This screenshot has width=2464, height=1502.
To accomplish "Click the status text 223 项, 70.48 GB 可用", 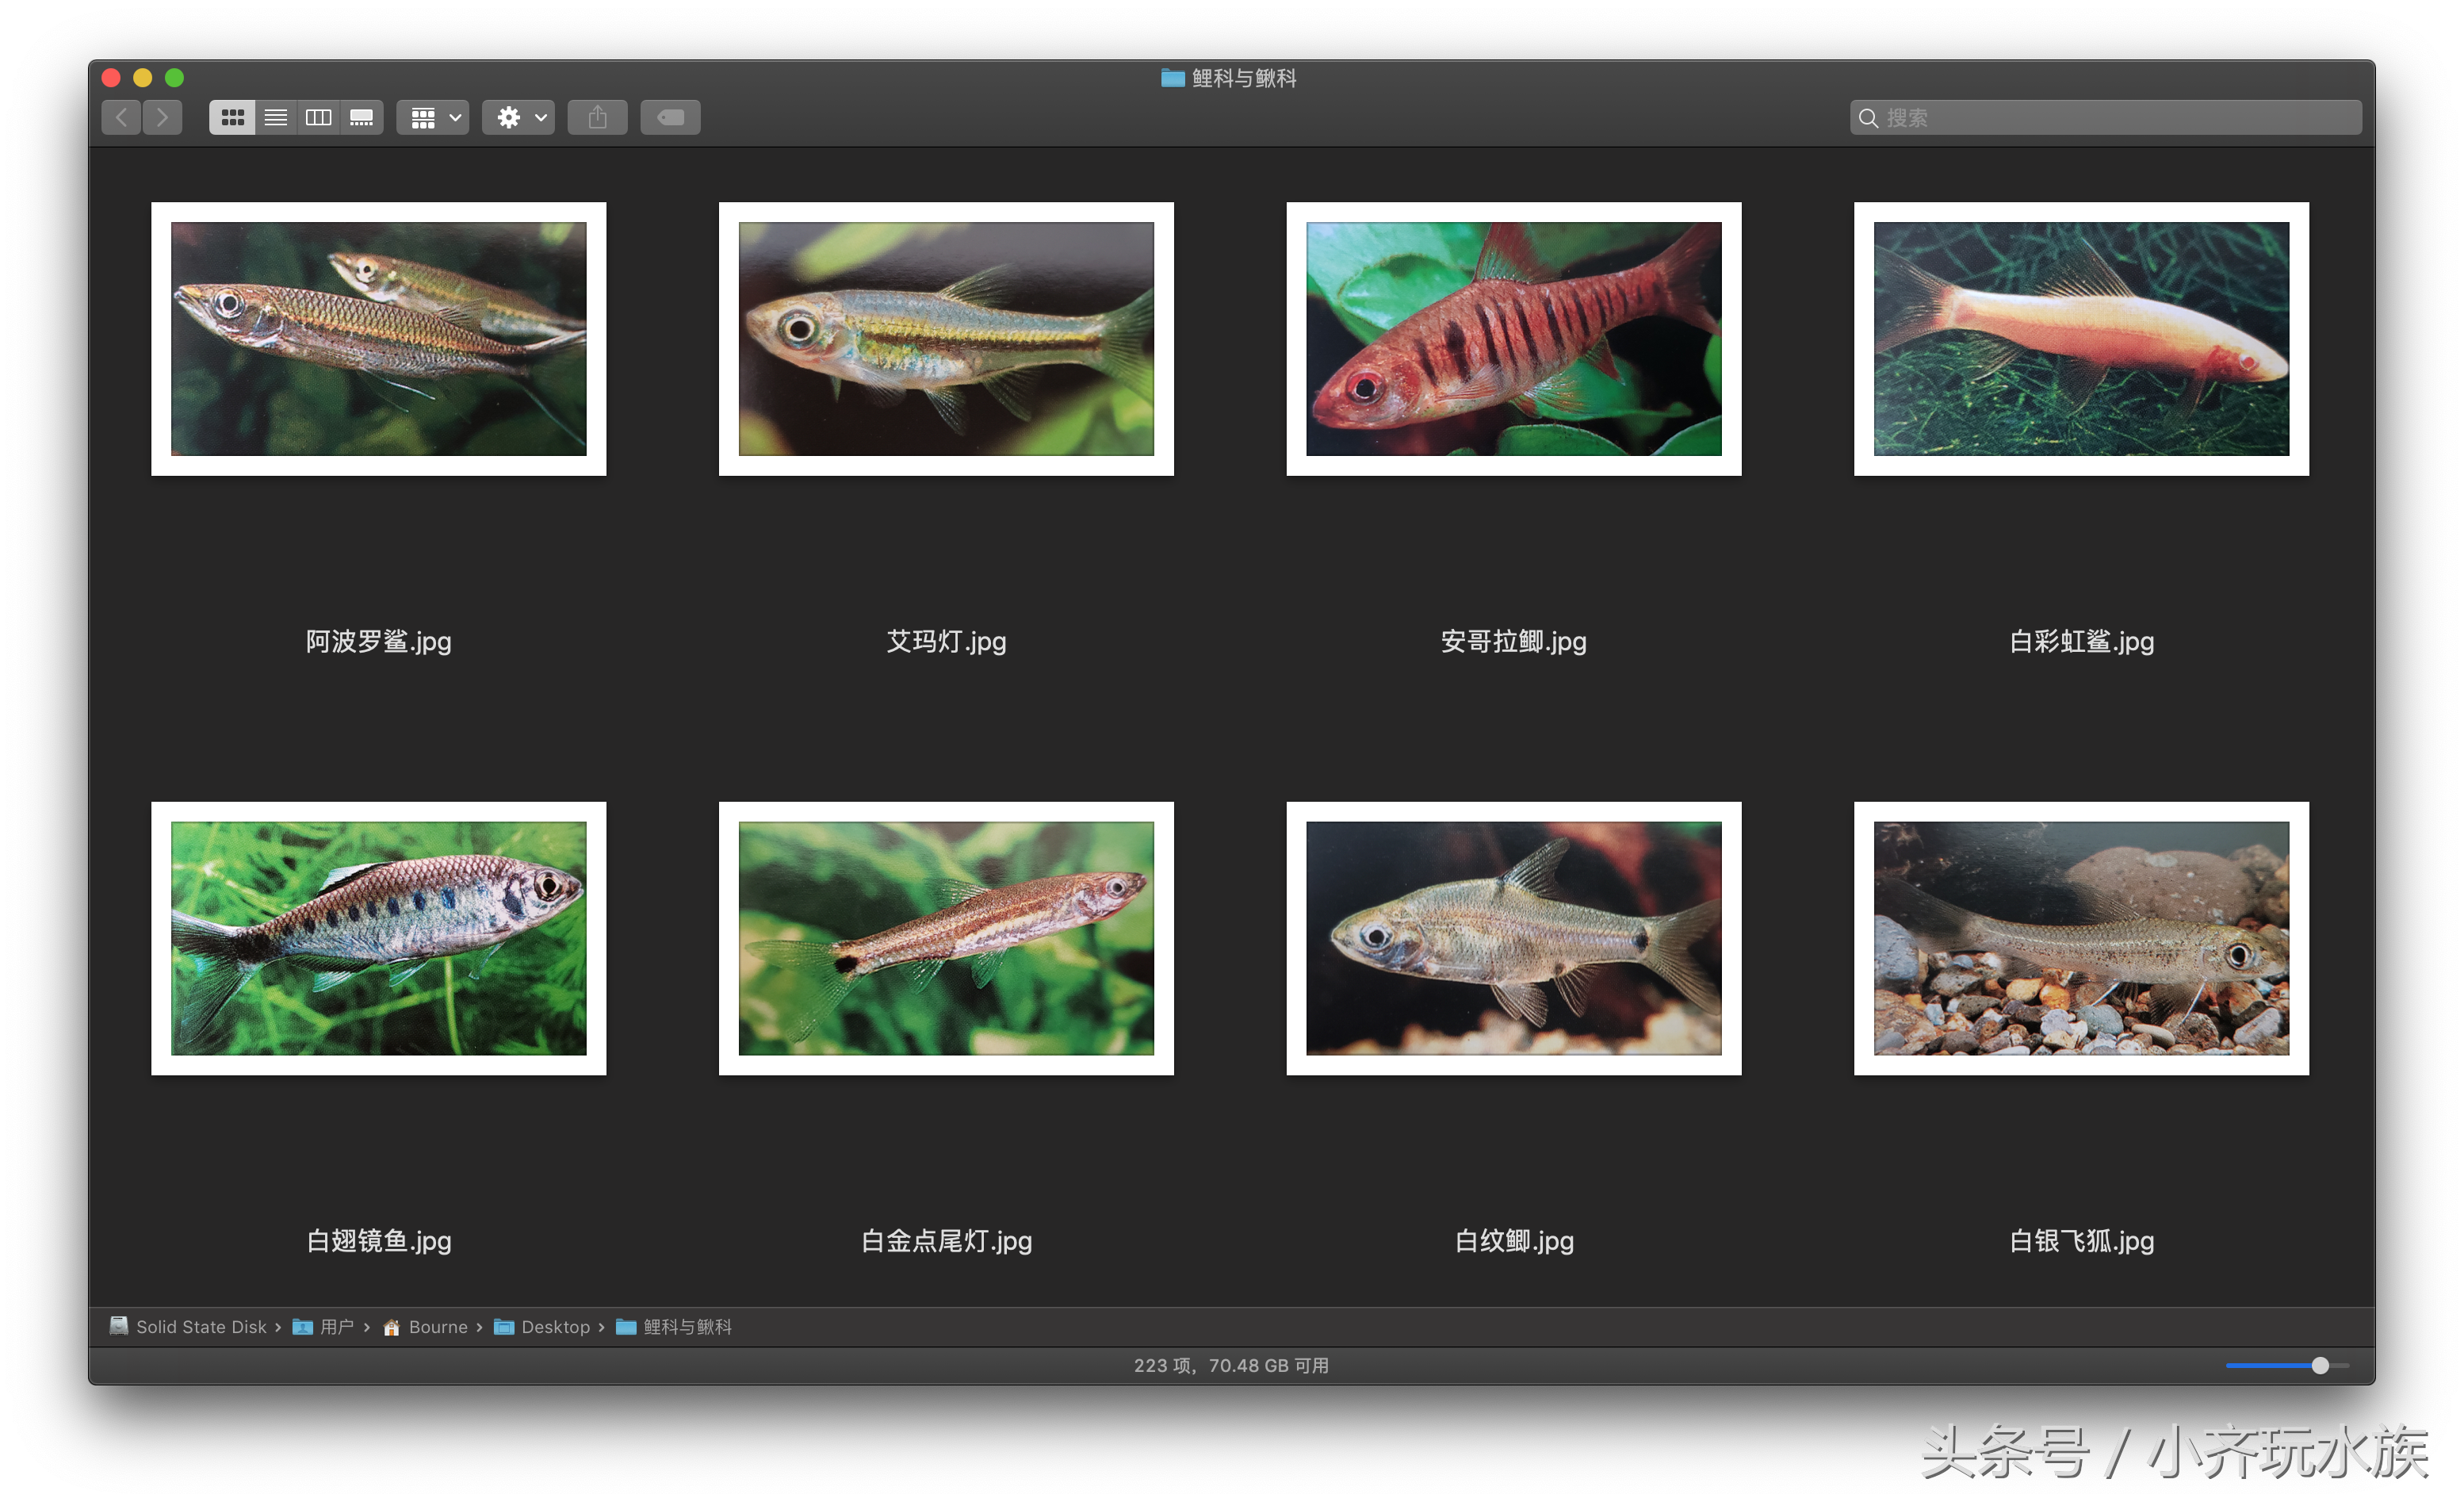I will (1231, 1366).
